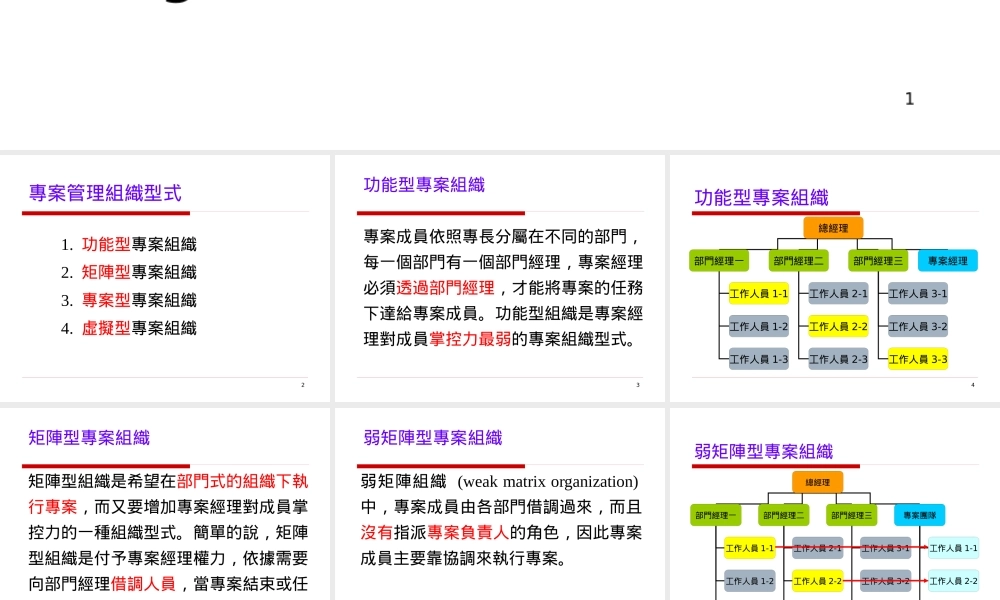Click the light cyan 工作人員 2-2 box
1000x600 pixels.
pyautogui.click(x=953, y=581)
